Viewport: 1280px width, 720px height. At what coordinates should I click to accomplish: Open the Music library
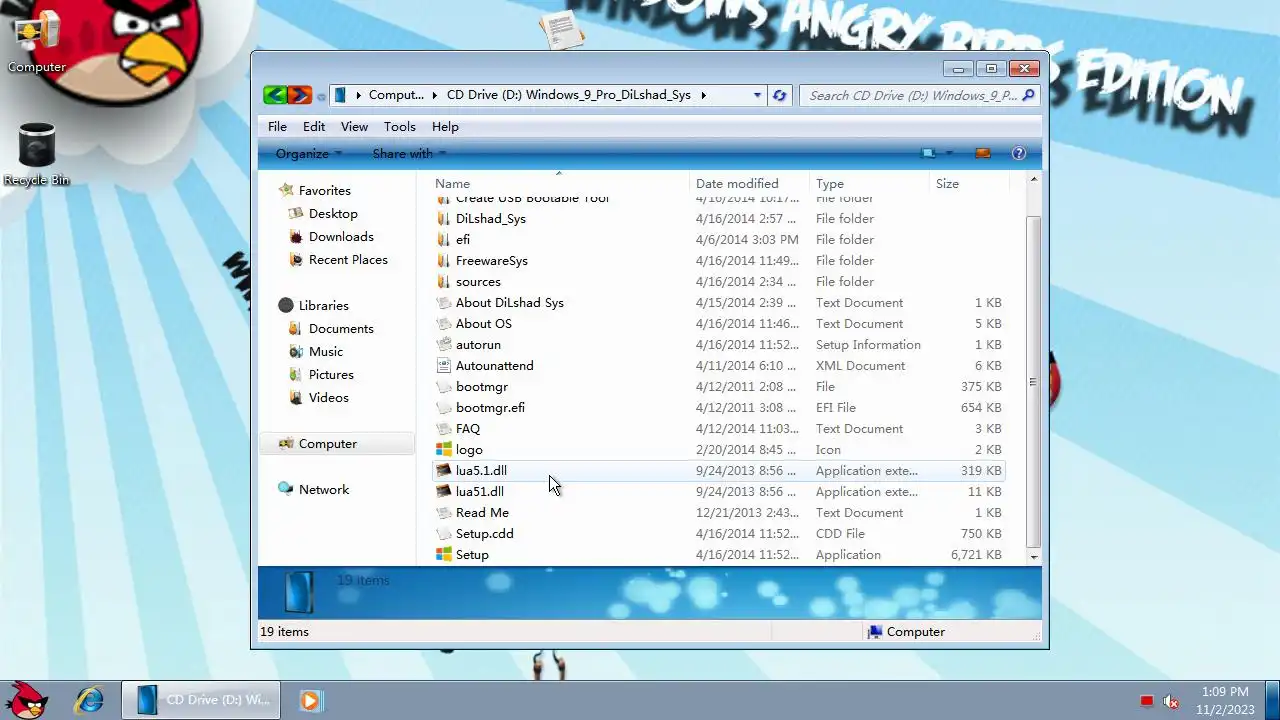pos(326,351)
